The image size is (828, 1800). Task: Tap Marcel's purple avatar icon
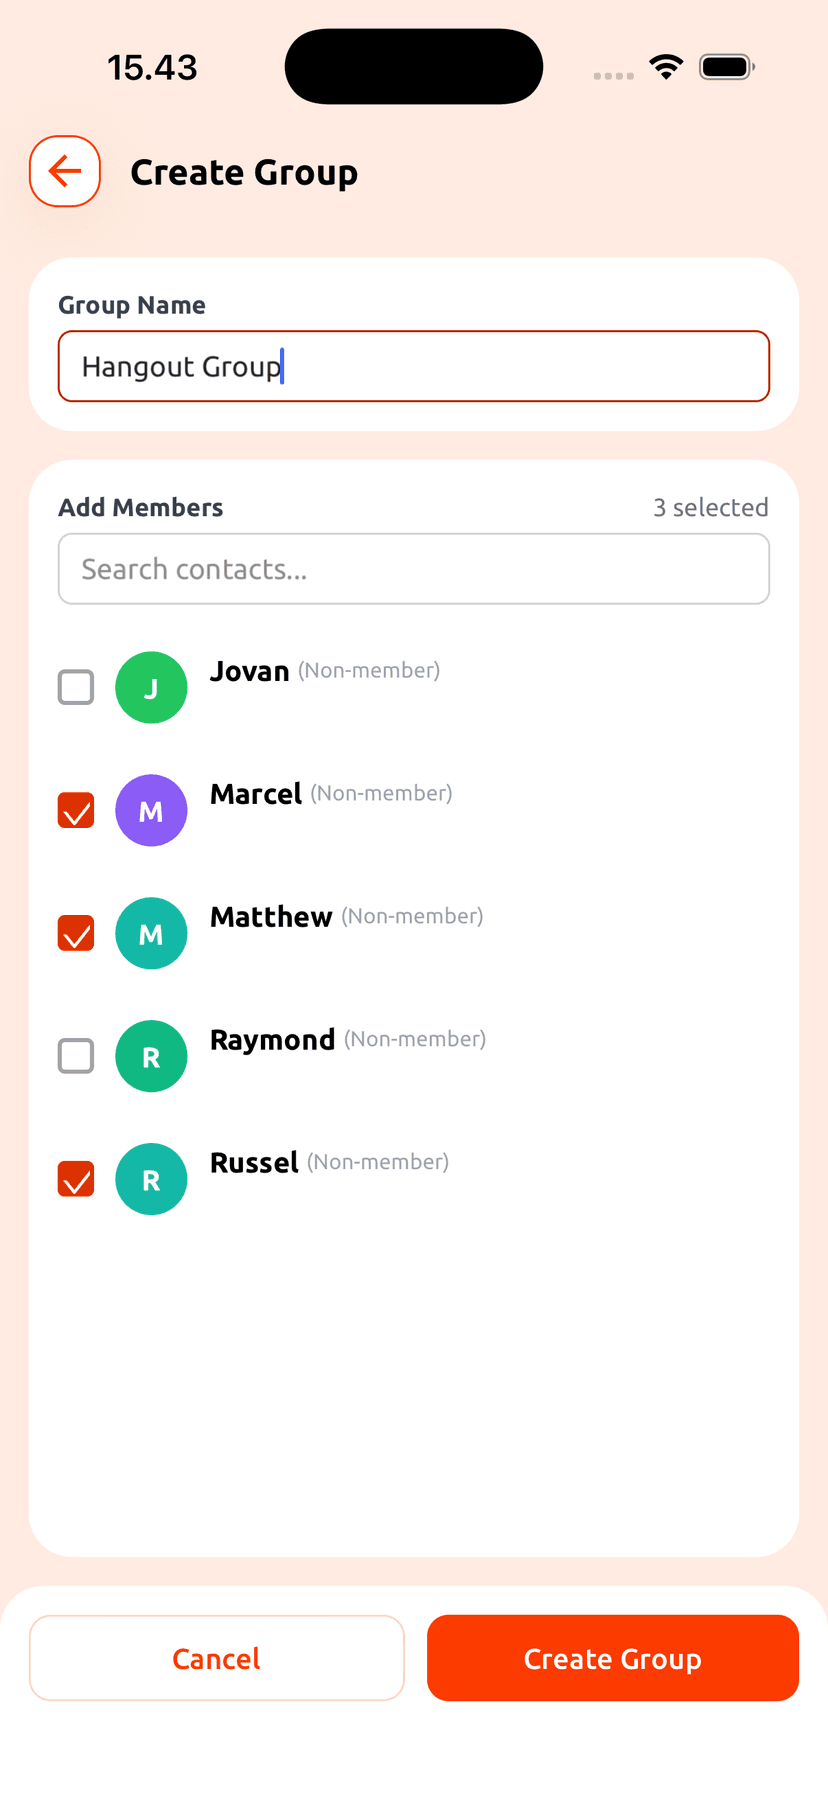[151, 810]
